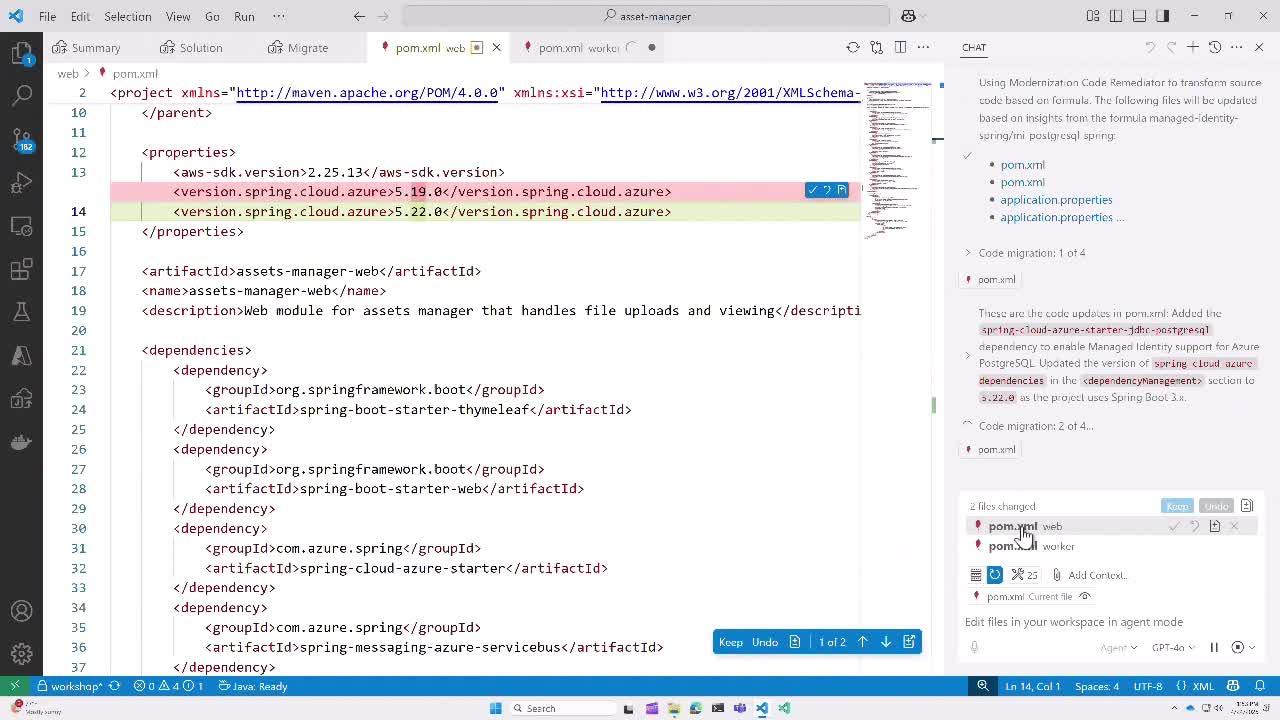Switch to the worker pom.xml tab

pyautogui.click(x=570, y=47)
